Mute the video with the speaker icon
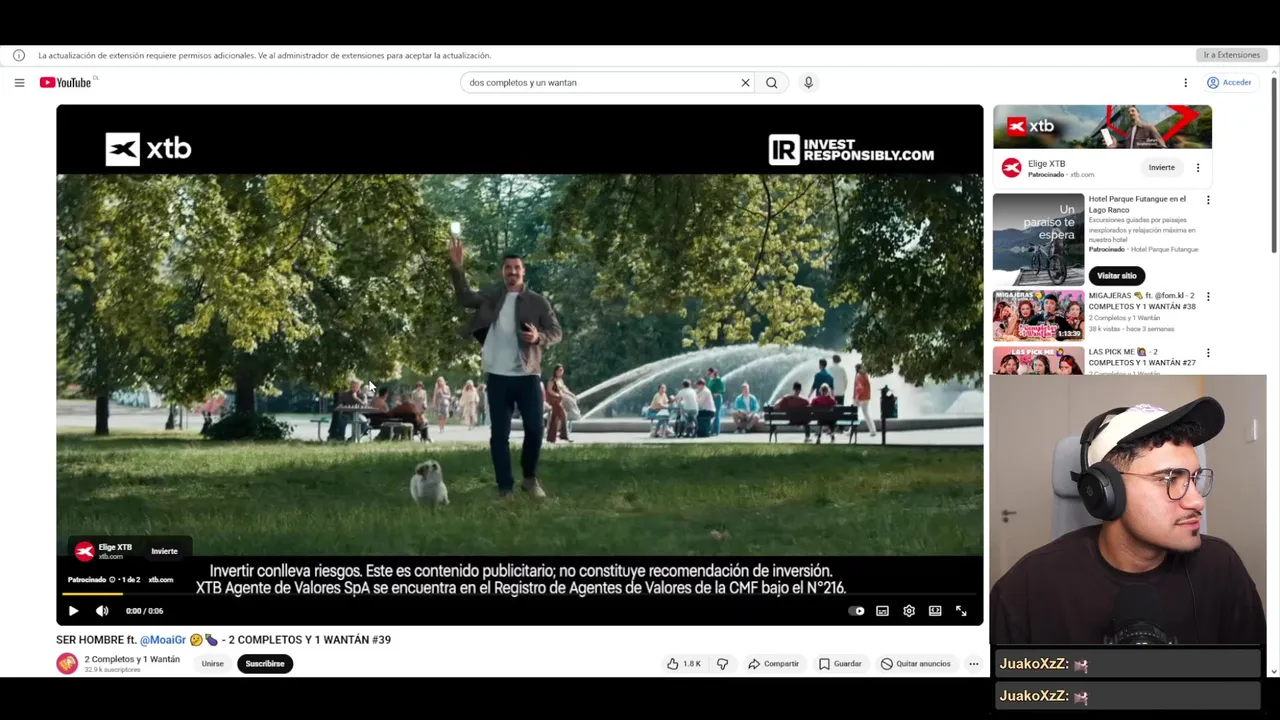The image size is (1280, 720). tap(102, 611)
